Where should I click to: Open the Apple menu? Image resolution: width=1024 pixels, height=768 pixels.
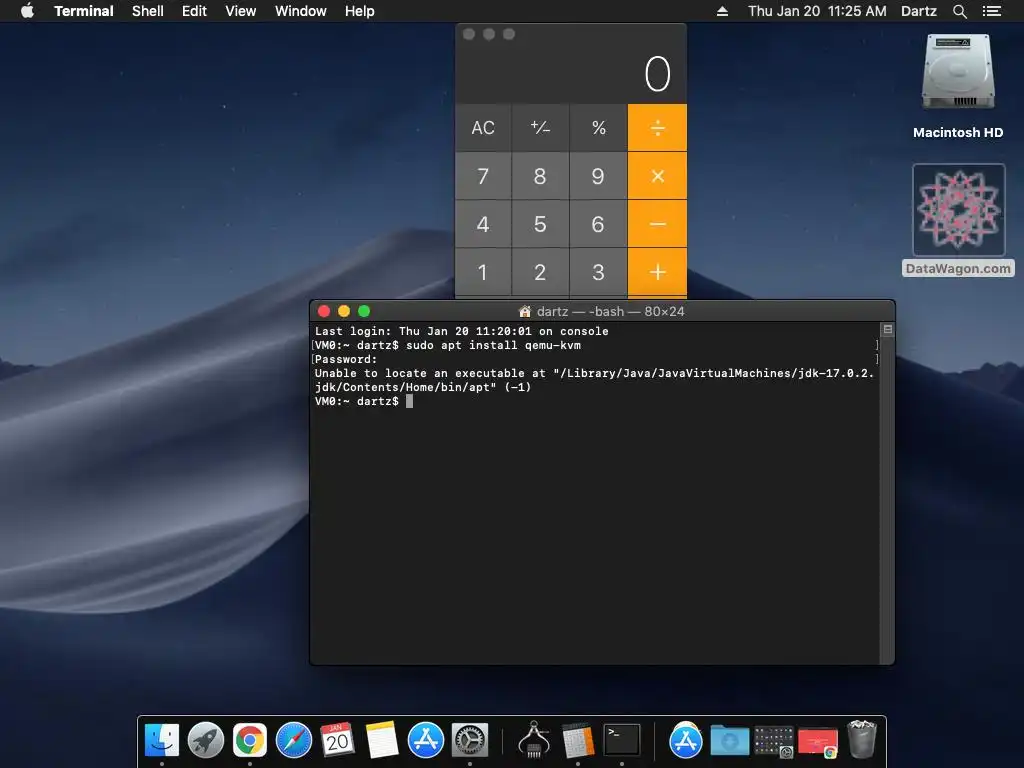coord(27,11)
